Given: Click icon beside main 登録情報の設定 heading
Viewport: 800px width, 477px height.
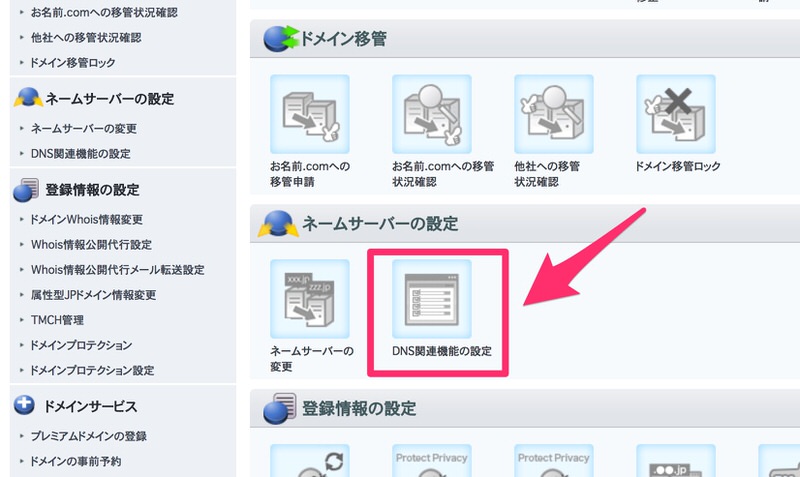Looking at the screenshot, I should tap(280, 408).
